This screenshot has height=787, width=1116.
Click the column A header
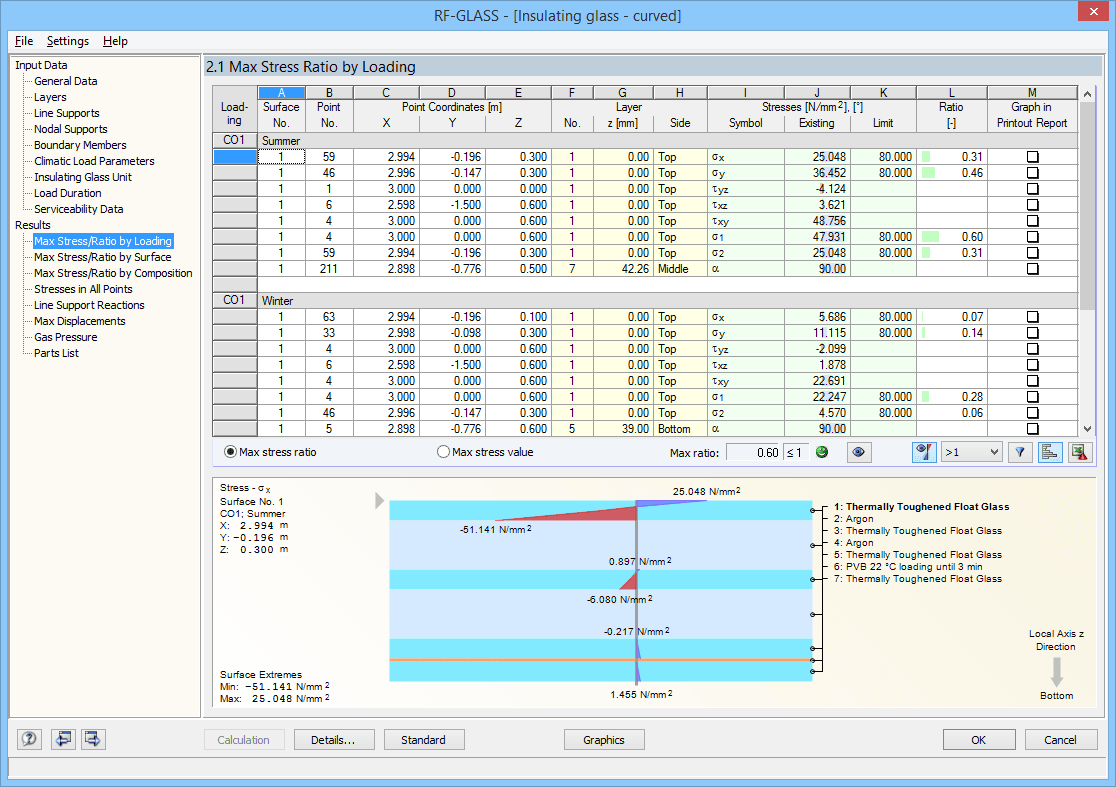[x=281, y=93]
